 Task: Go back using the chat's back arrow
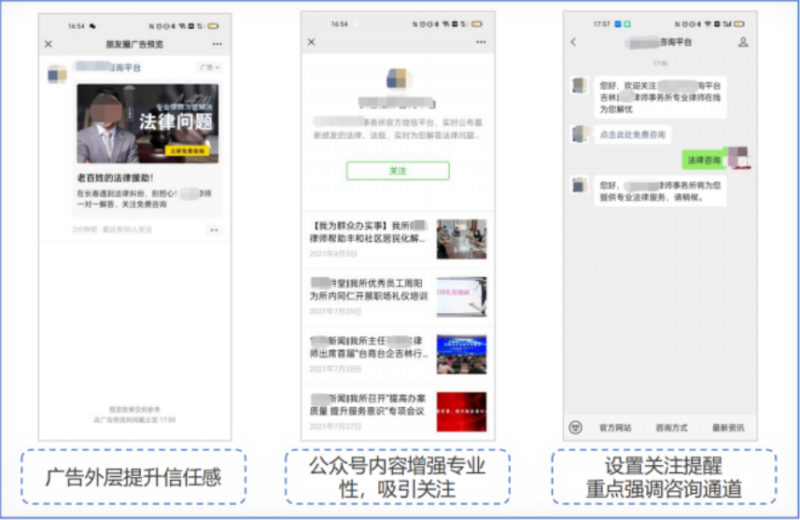click(573, 42)
